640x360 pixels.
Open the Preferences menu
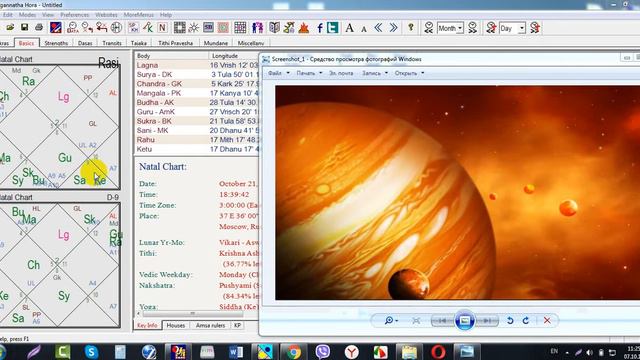pyautogui.click(x=74, y=15)
